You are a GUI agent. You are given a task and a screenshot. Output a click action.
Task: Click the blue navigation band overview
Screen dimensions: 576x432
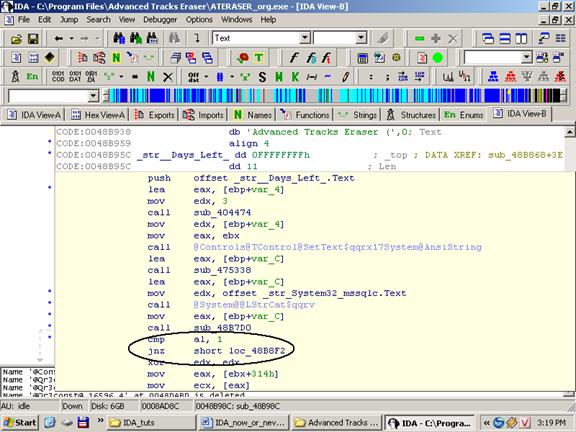click(334, 96)
